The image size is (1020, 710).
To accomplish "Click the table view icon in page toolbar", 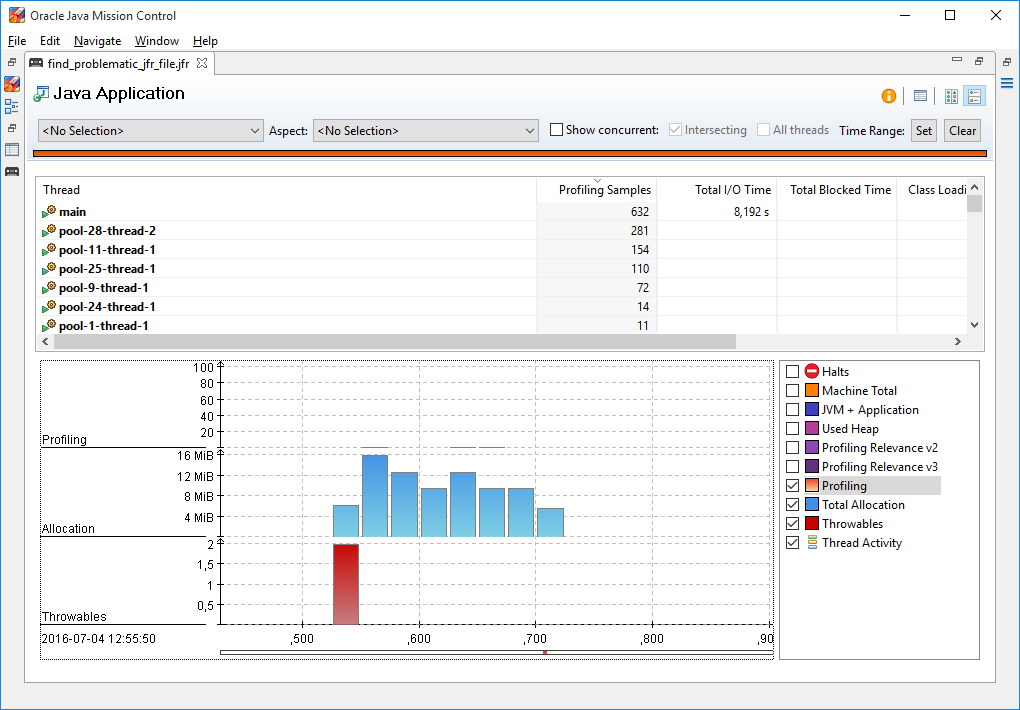I will pos(920,96).
